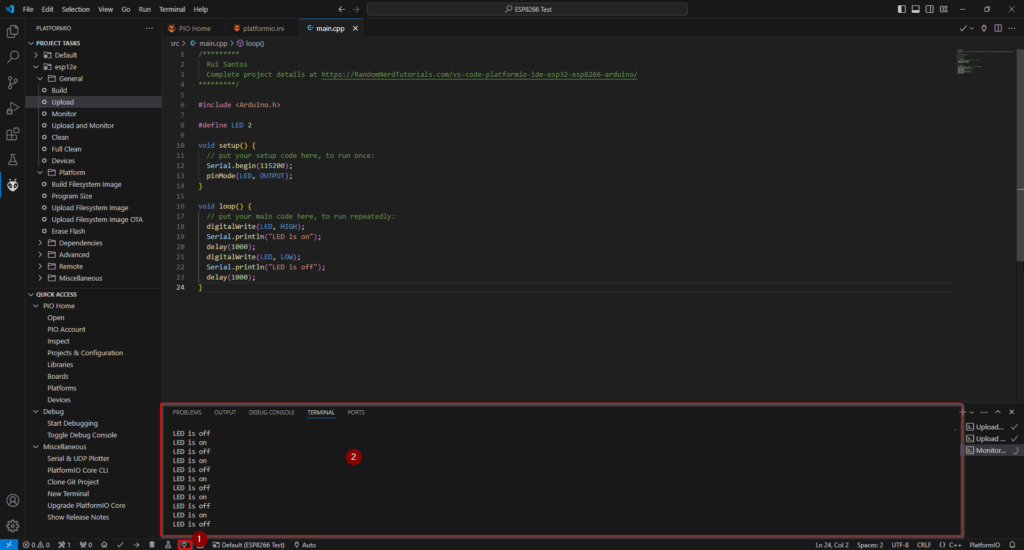Close the main.cpp editor tab
Screen dimensions: 1024x550
click(x=355, y=29)
